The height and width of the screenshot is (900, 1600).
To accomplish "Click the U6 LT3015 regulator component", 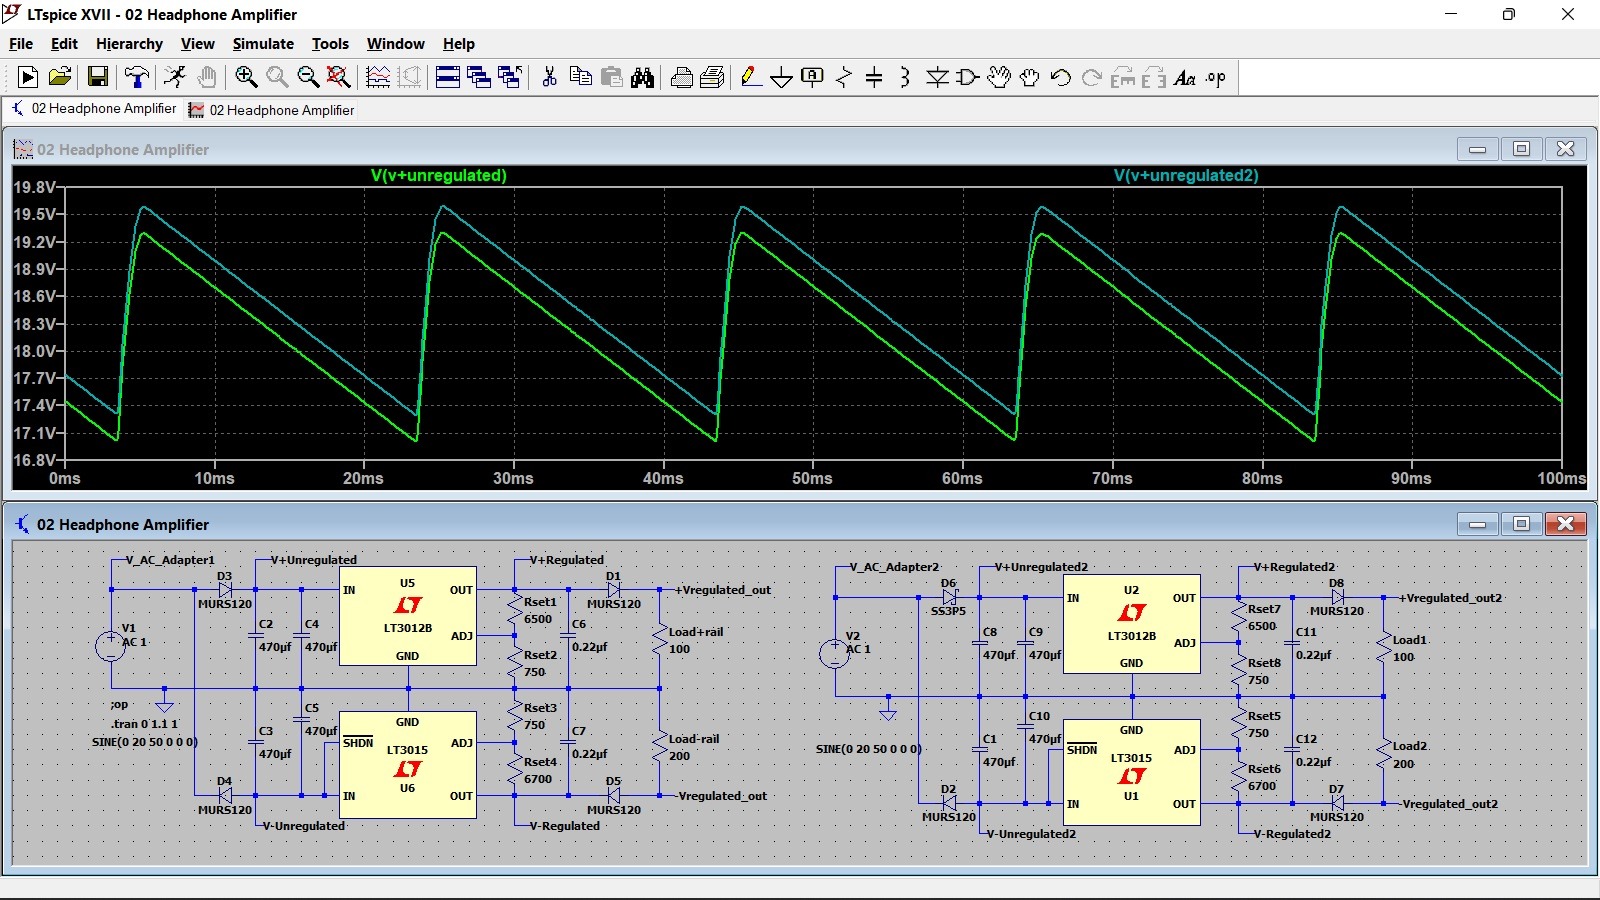I will [x=408, y=765].
